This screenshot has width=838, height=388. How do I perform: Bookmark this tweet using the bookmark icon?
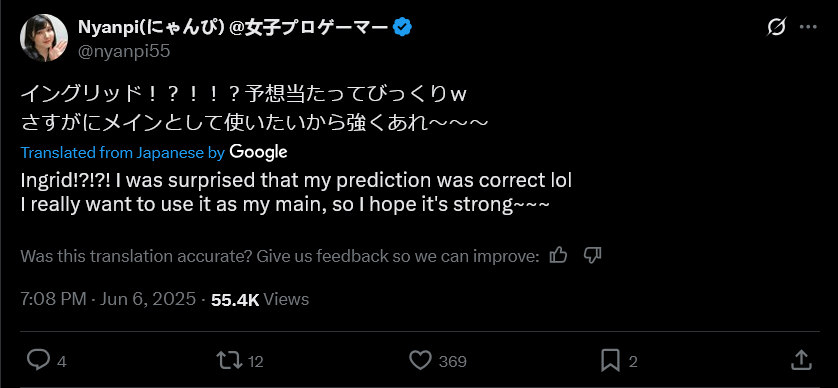click(x=610, y=361)
